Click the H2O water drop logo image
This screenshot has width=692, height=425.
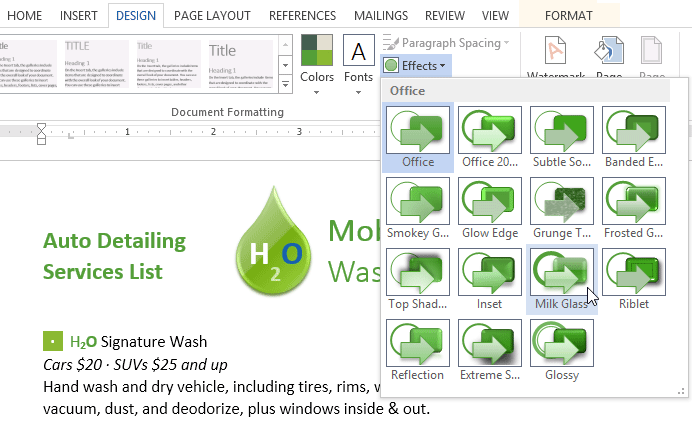(274, 240)
